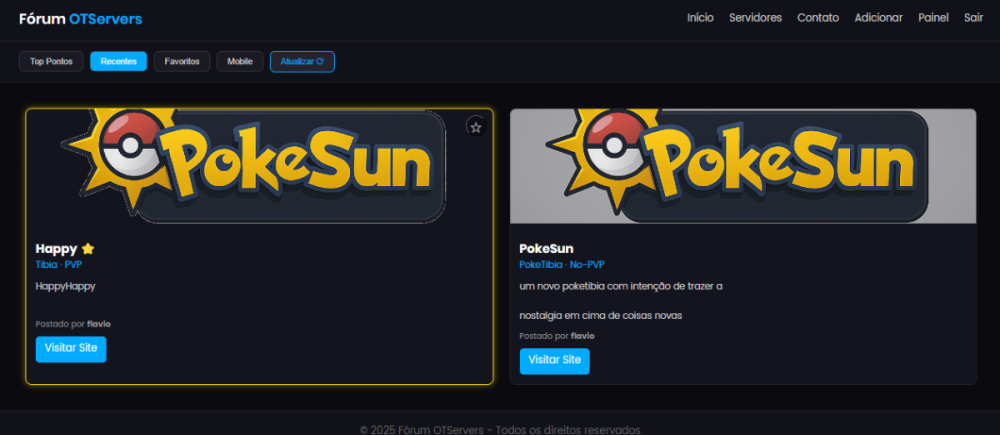Toggle the favorite star on Happy card
Screen dimensions: 1000x435
click(476, 127)
